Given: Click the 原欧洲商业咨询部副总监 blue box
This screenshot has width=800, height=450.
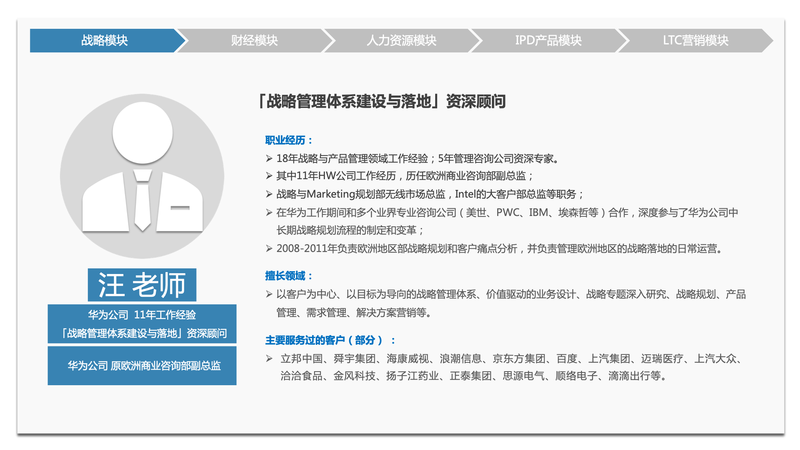Looking at the screenshot, I should [142, 366].
